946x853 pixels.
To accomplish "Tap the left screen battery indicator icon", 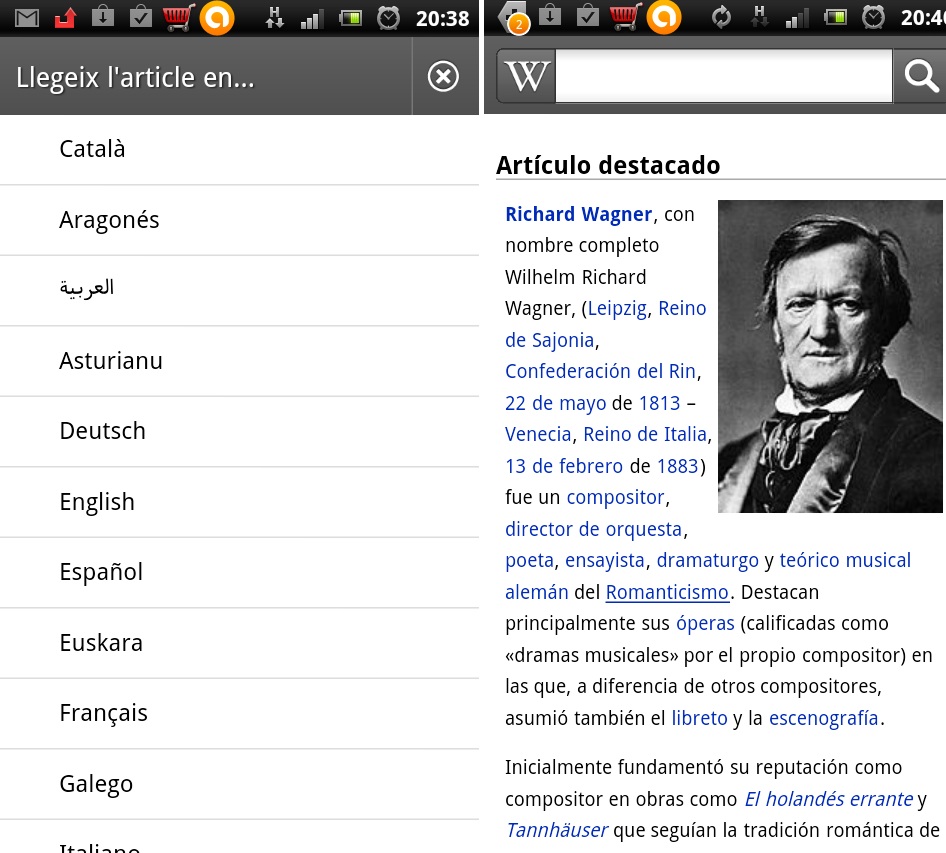I will pos(350,18).
